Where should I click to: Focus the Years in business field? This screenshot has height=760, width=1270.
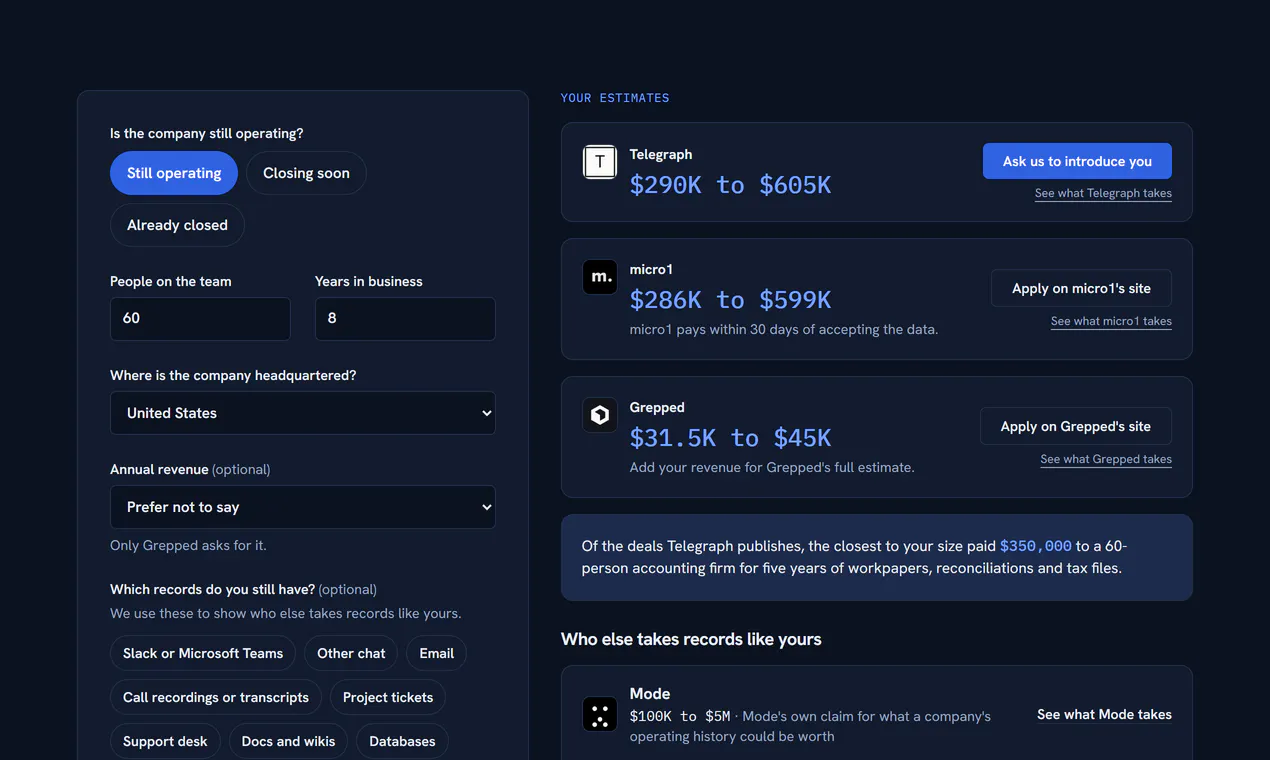[405, 319]
